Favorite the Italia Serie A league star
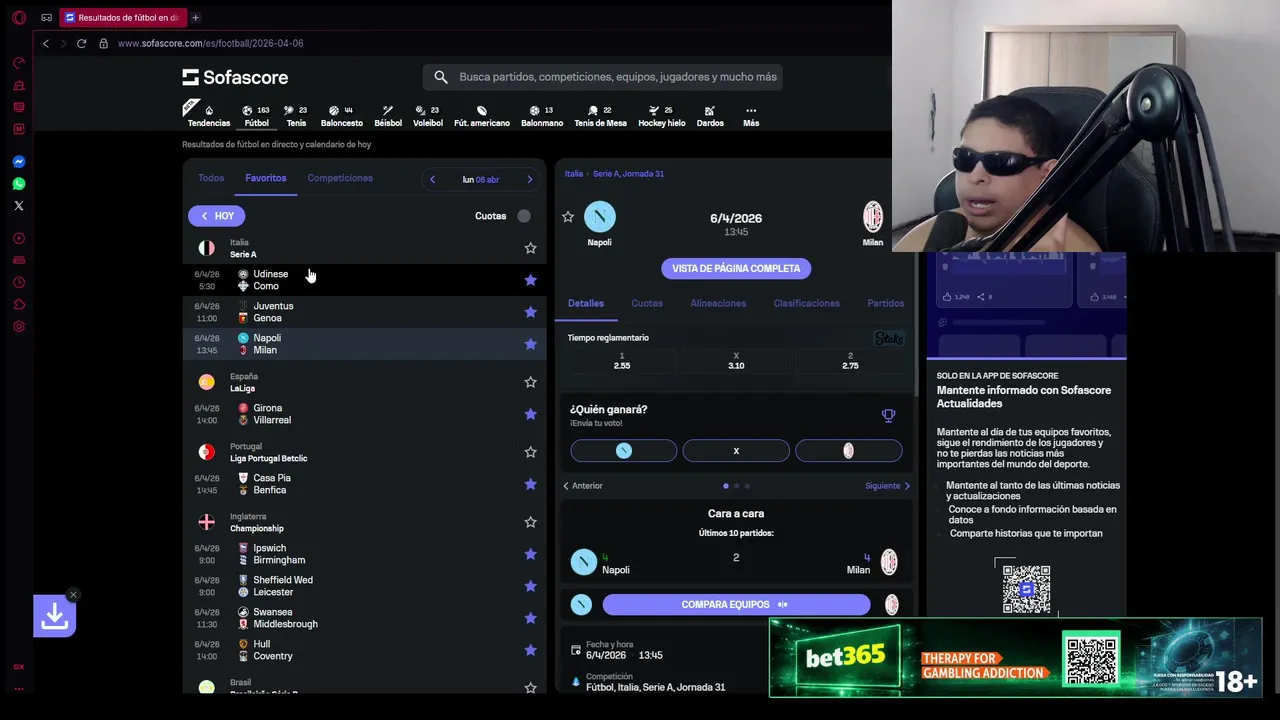1280x720 pixels. click(530, 248)
